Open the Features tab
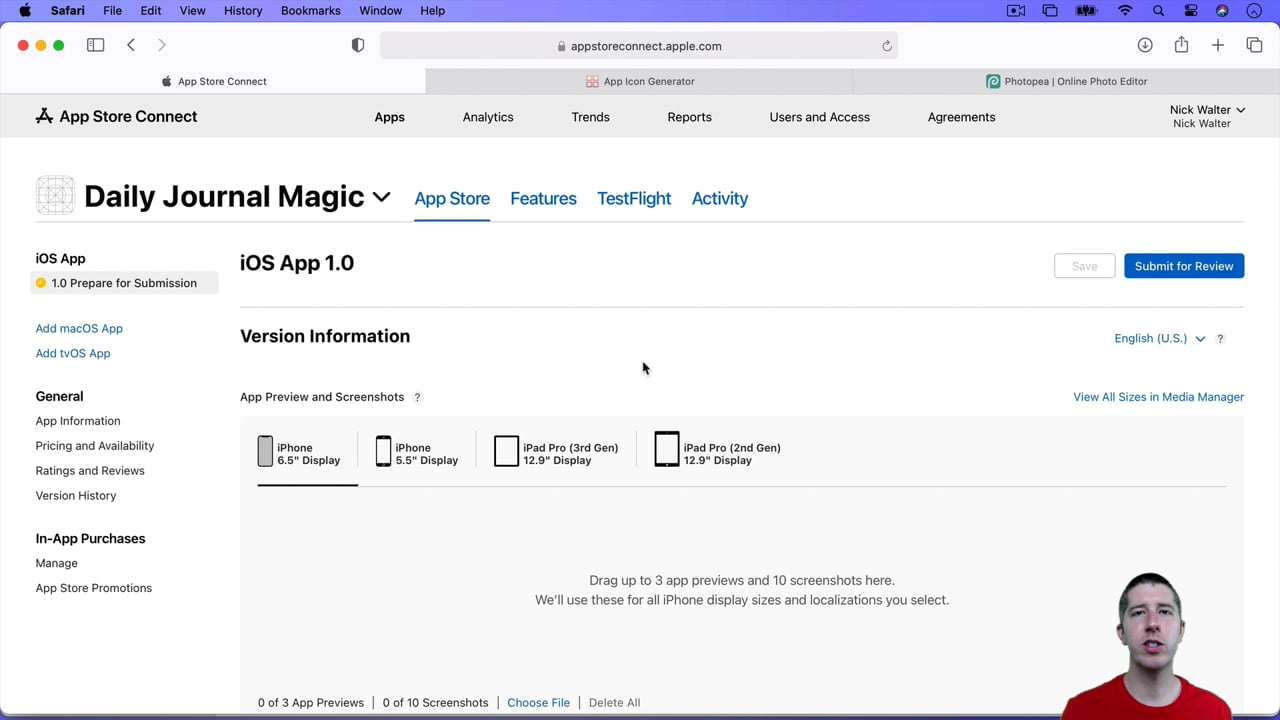The height and width of the screenshot is (720, 1280). 543,198
